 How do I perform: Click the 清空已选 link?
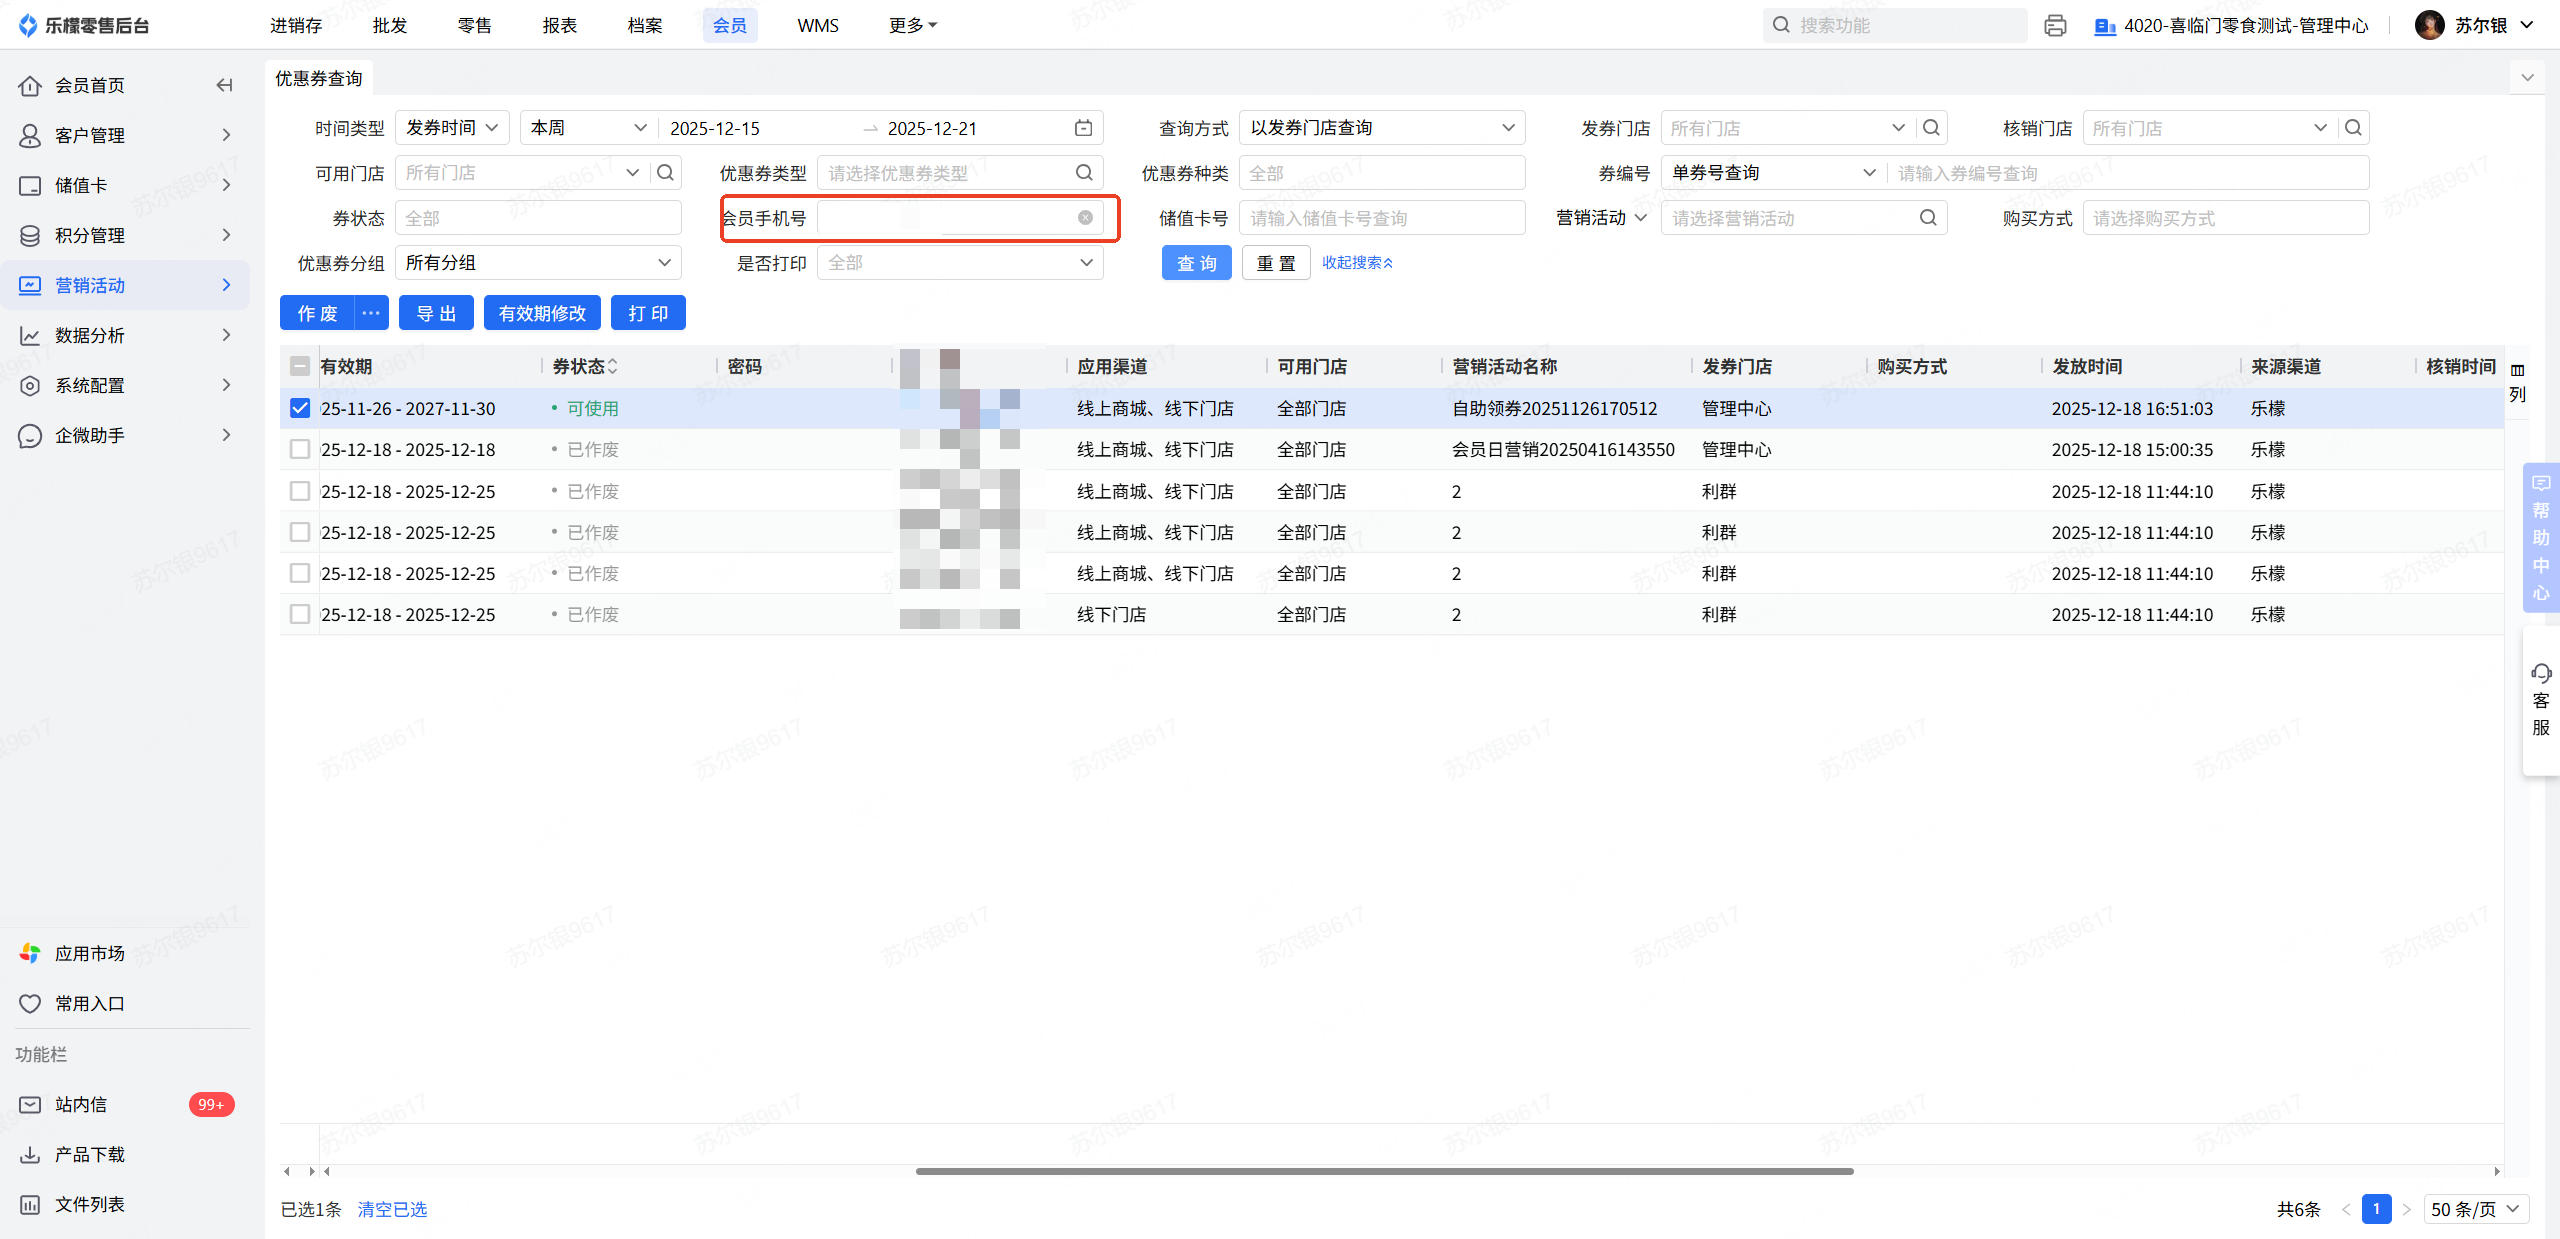coord(392,1209)
